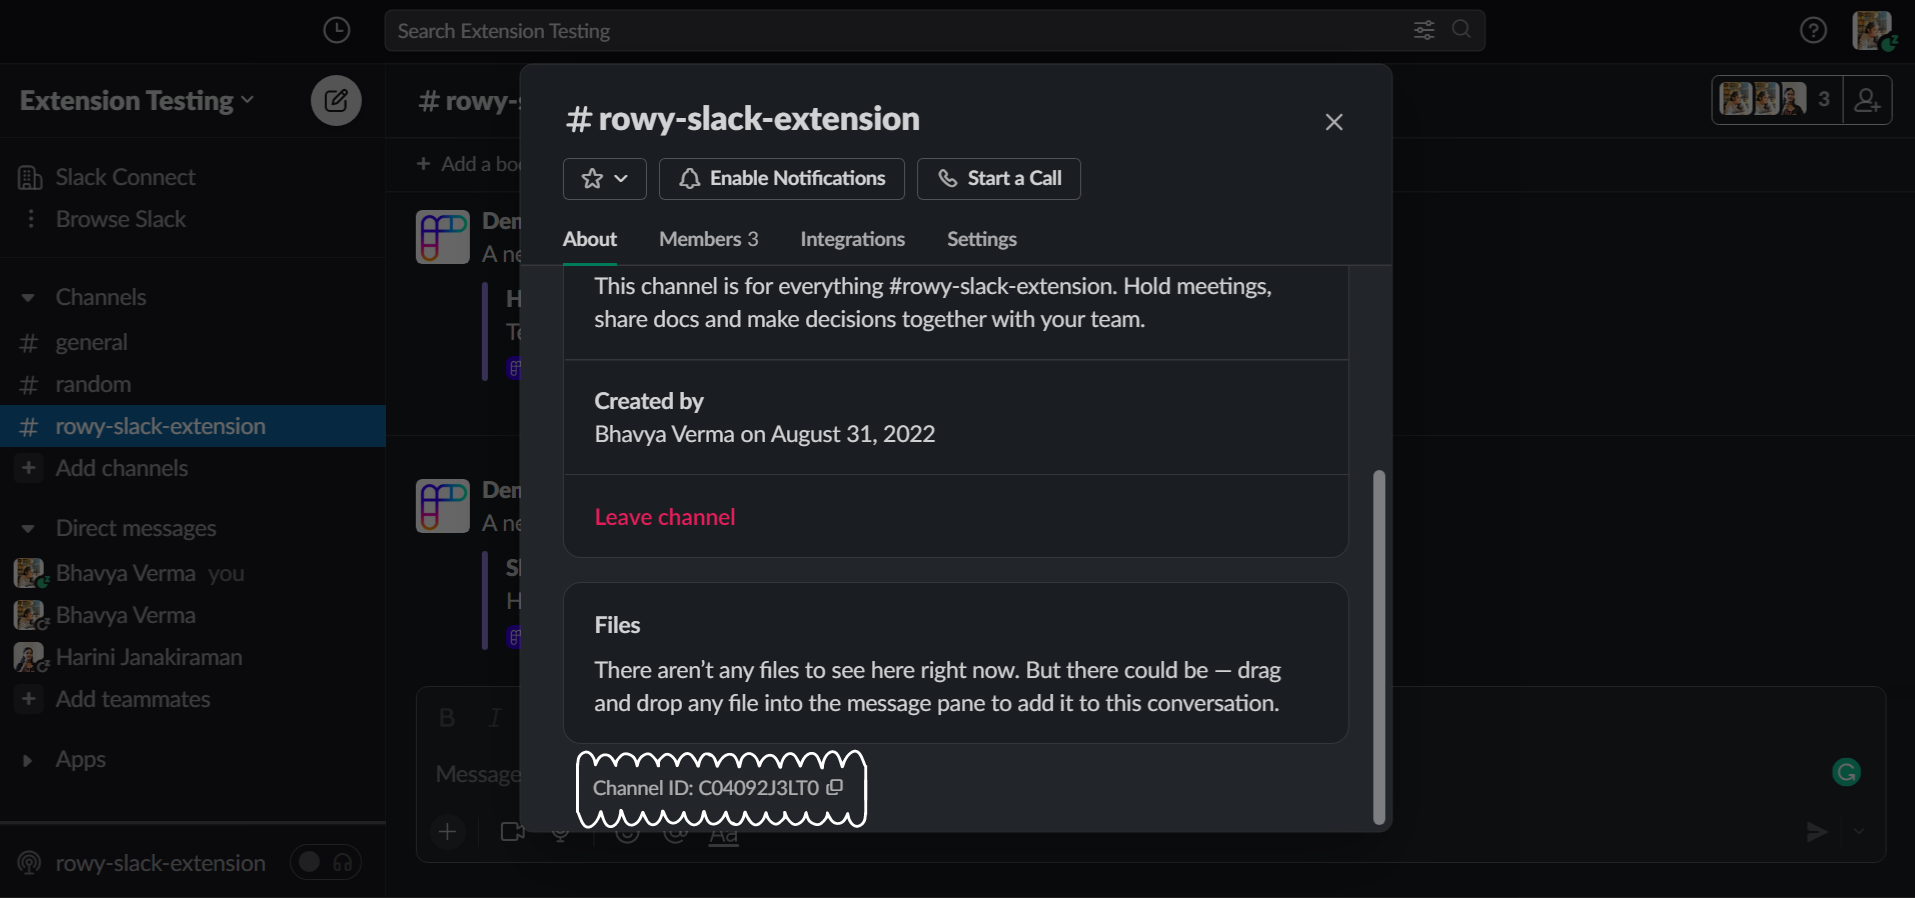
Task: Expand the Apps section
Action: click(28, 760)
